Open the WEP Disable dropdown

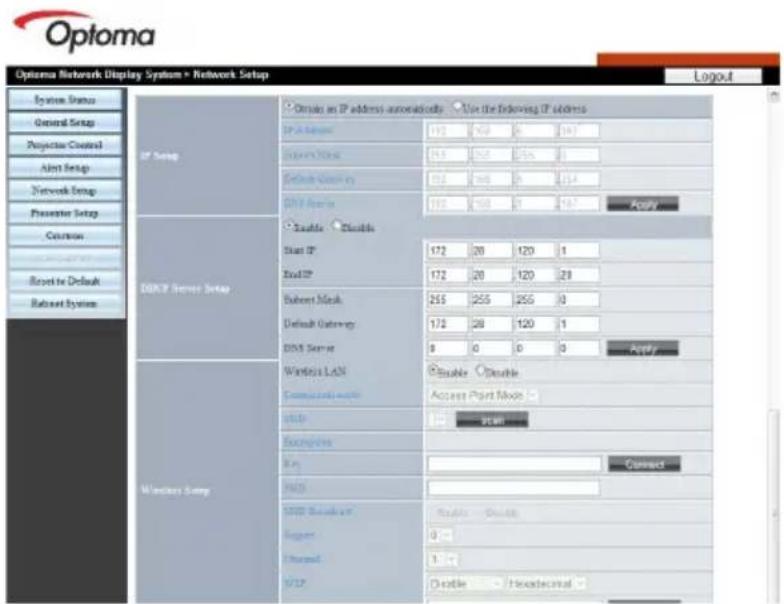click(x=466, y=584)
